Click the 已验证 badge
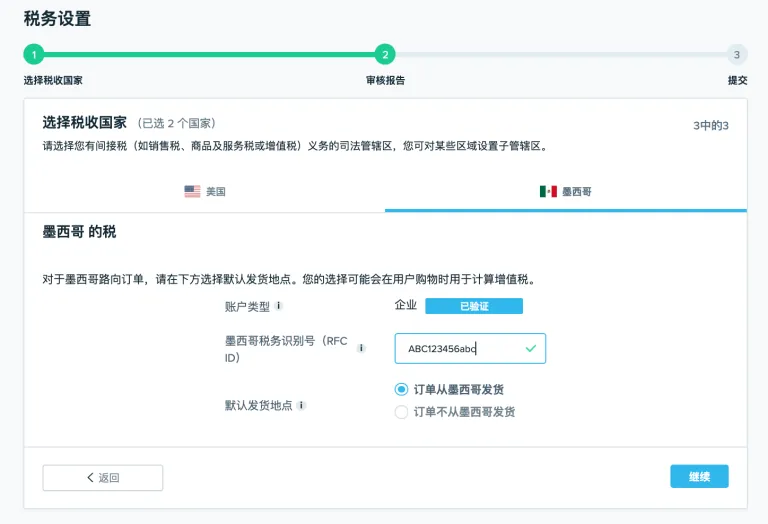This screenshot has height=524, width=768. pyautogui.click(x=474, y=306)
